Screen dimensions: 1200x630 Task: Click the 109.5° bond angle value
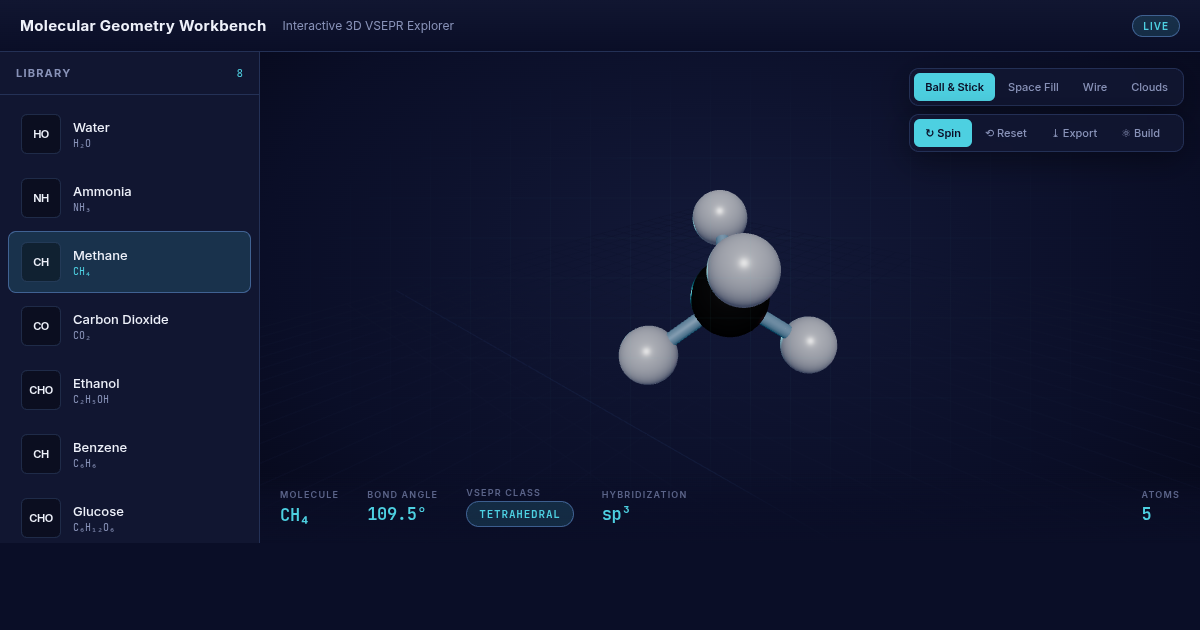click(396, 514)
